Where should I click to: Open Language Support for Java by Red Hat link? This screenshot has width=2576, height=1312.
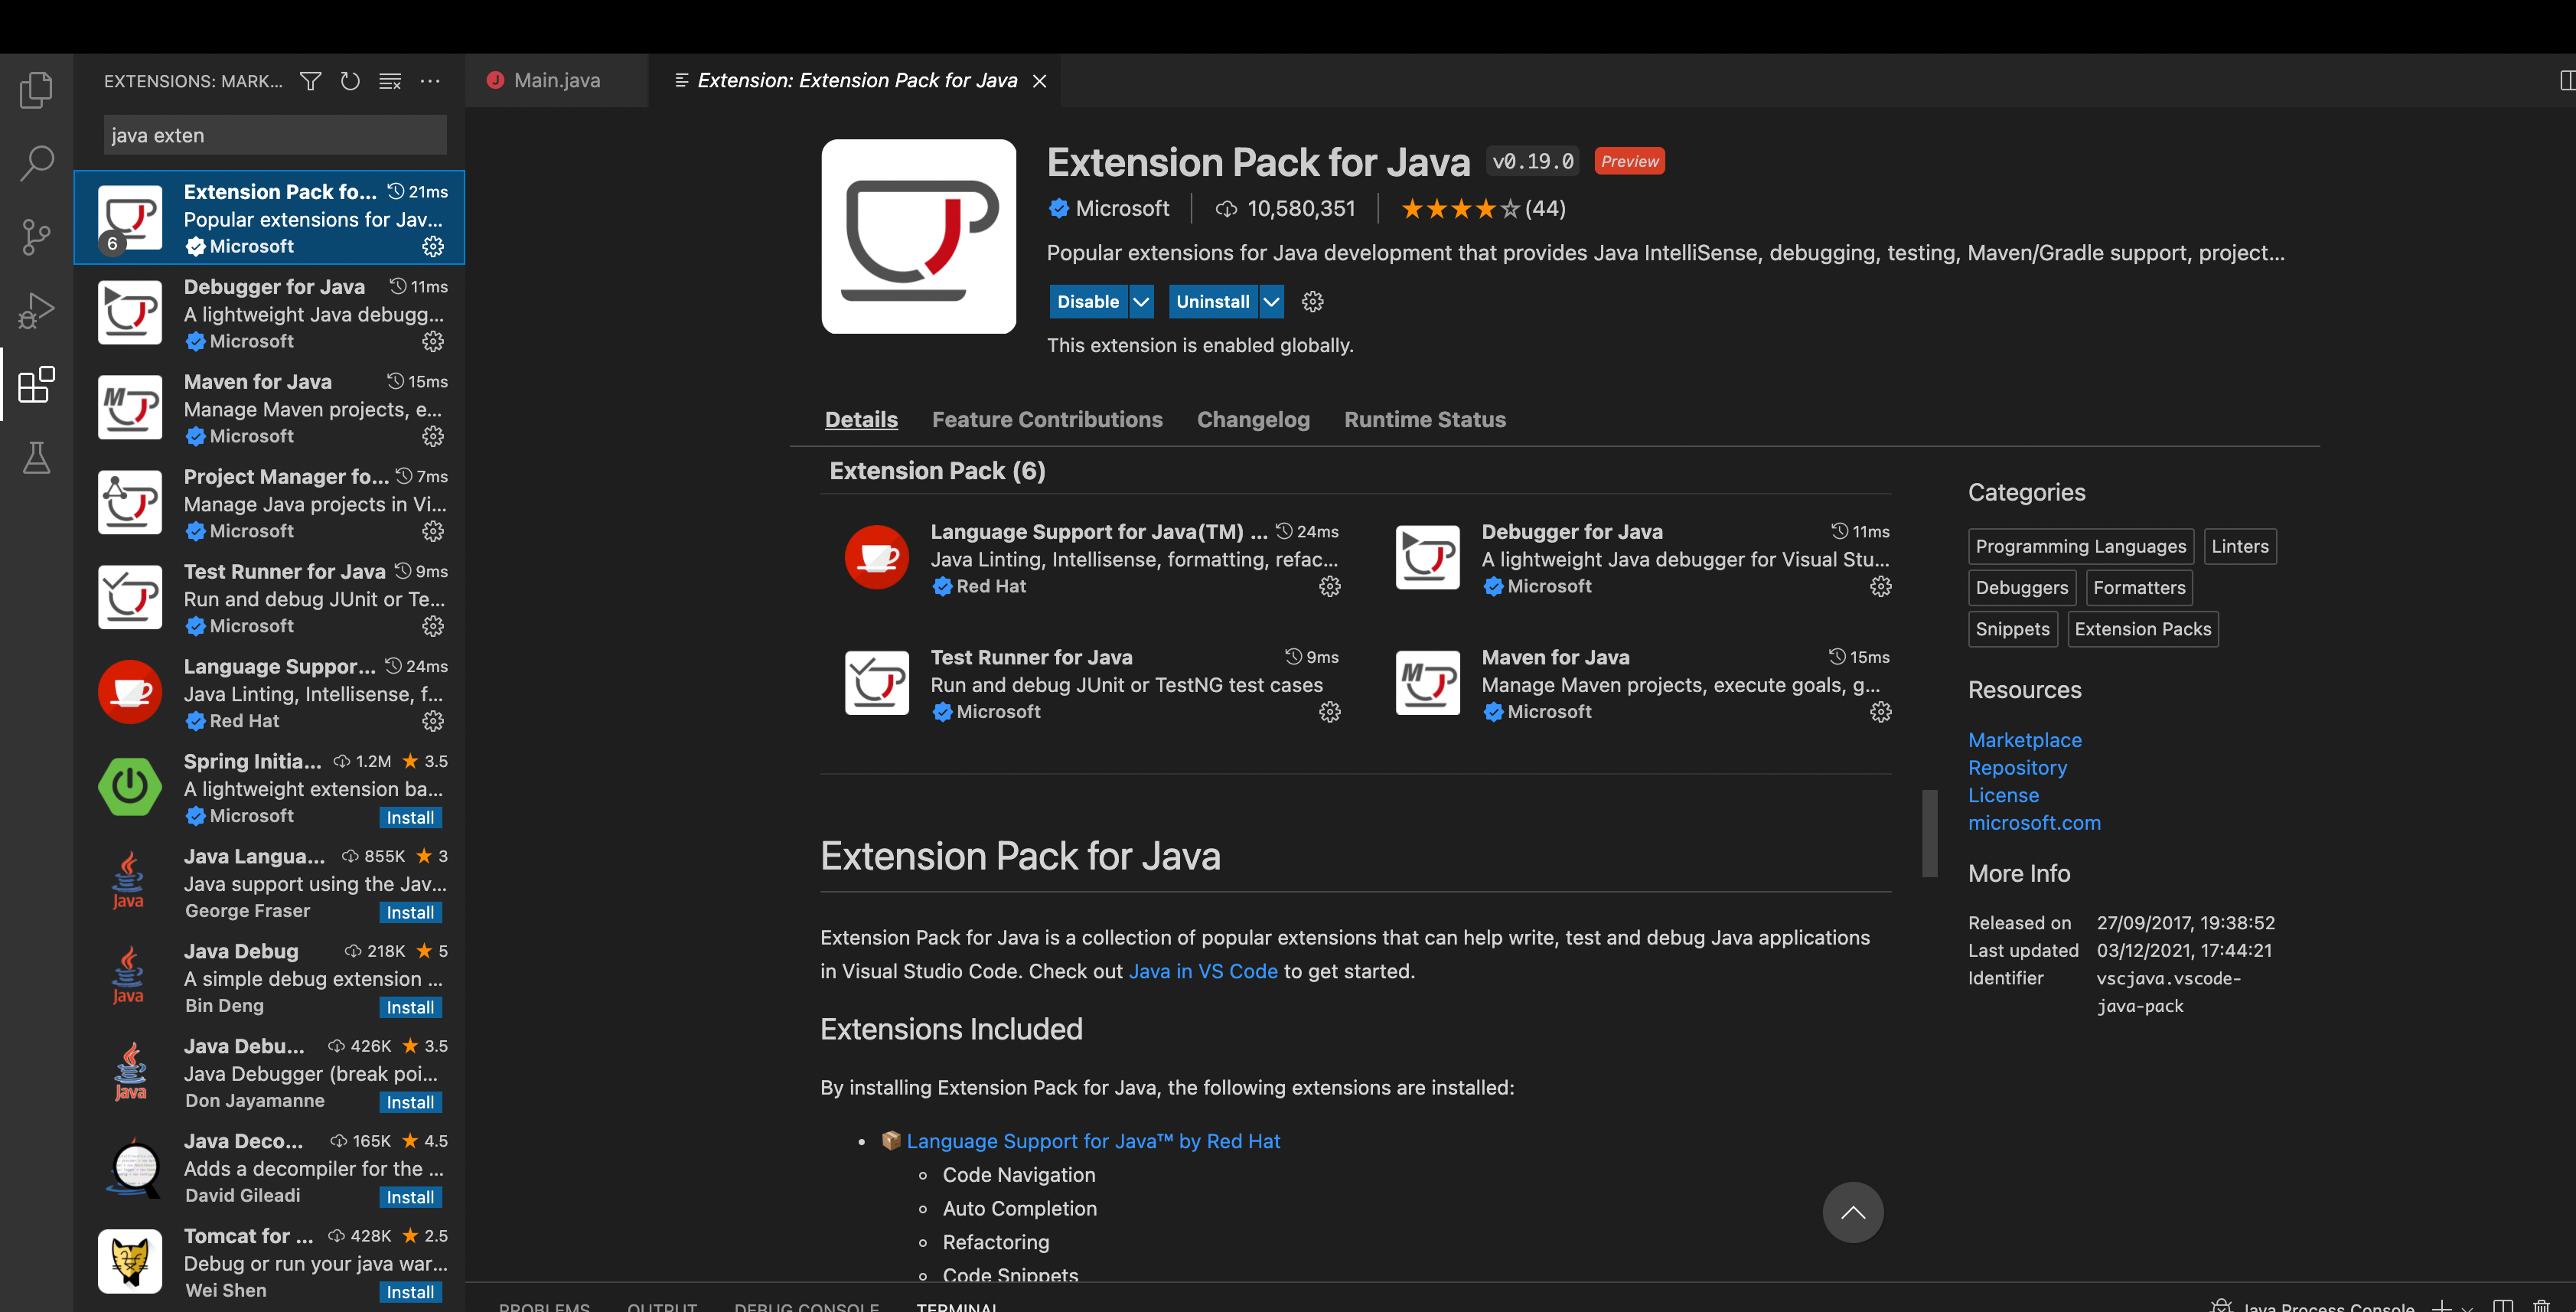1093,1141
